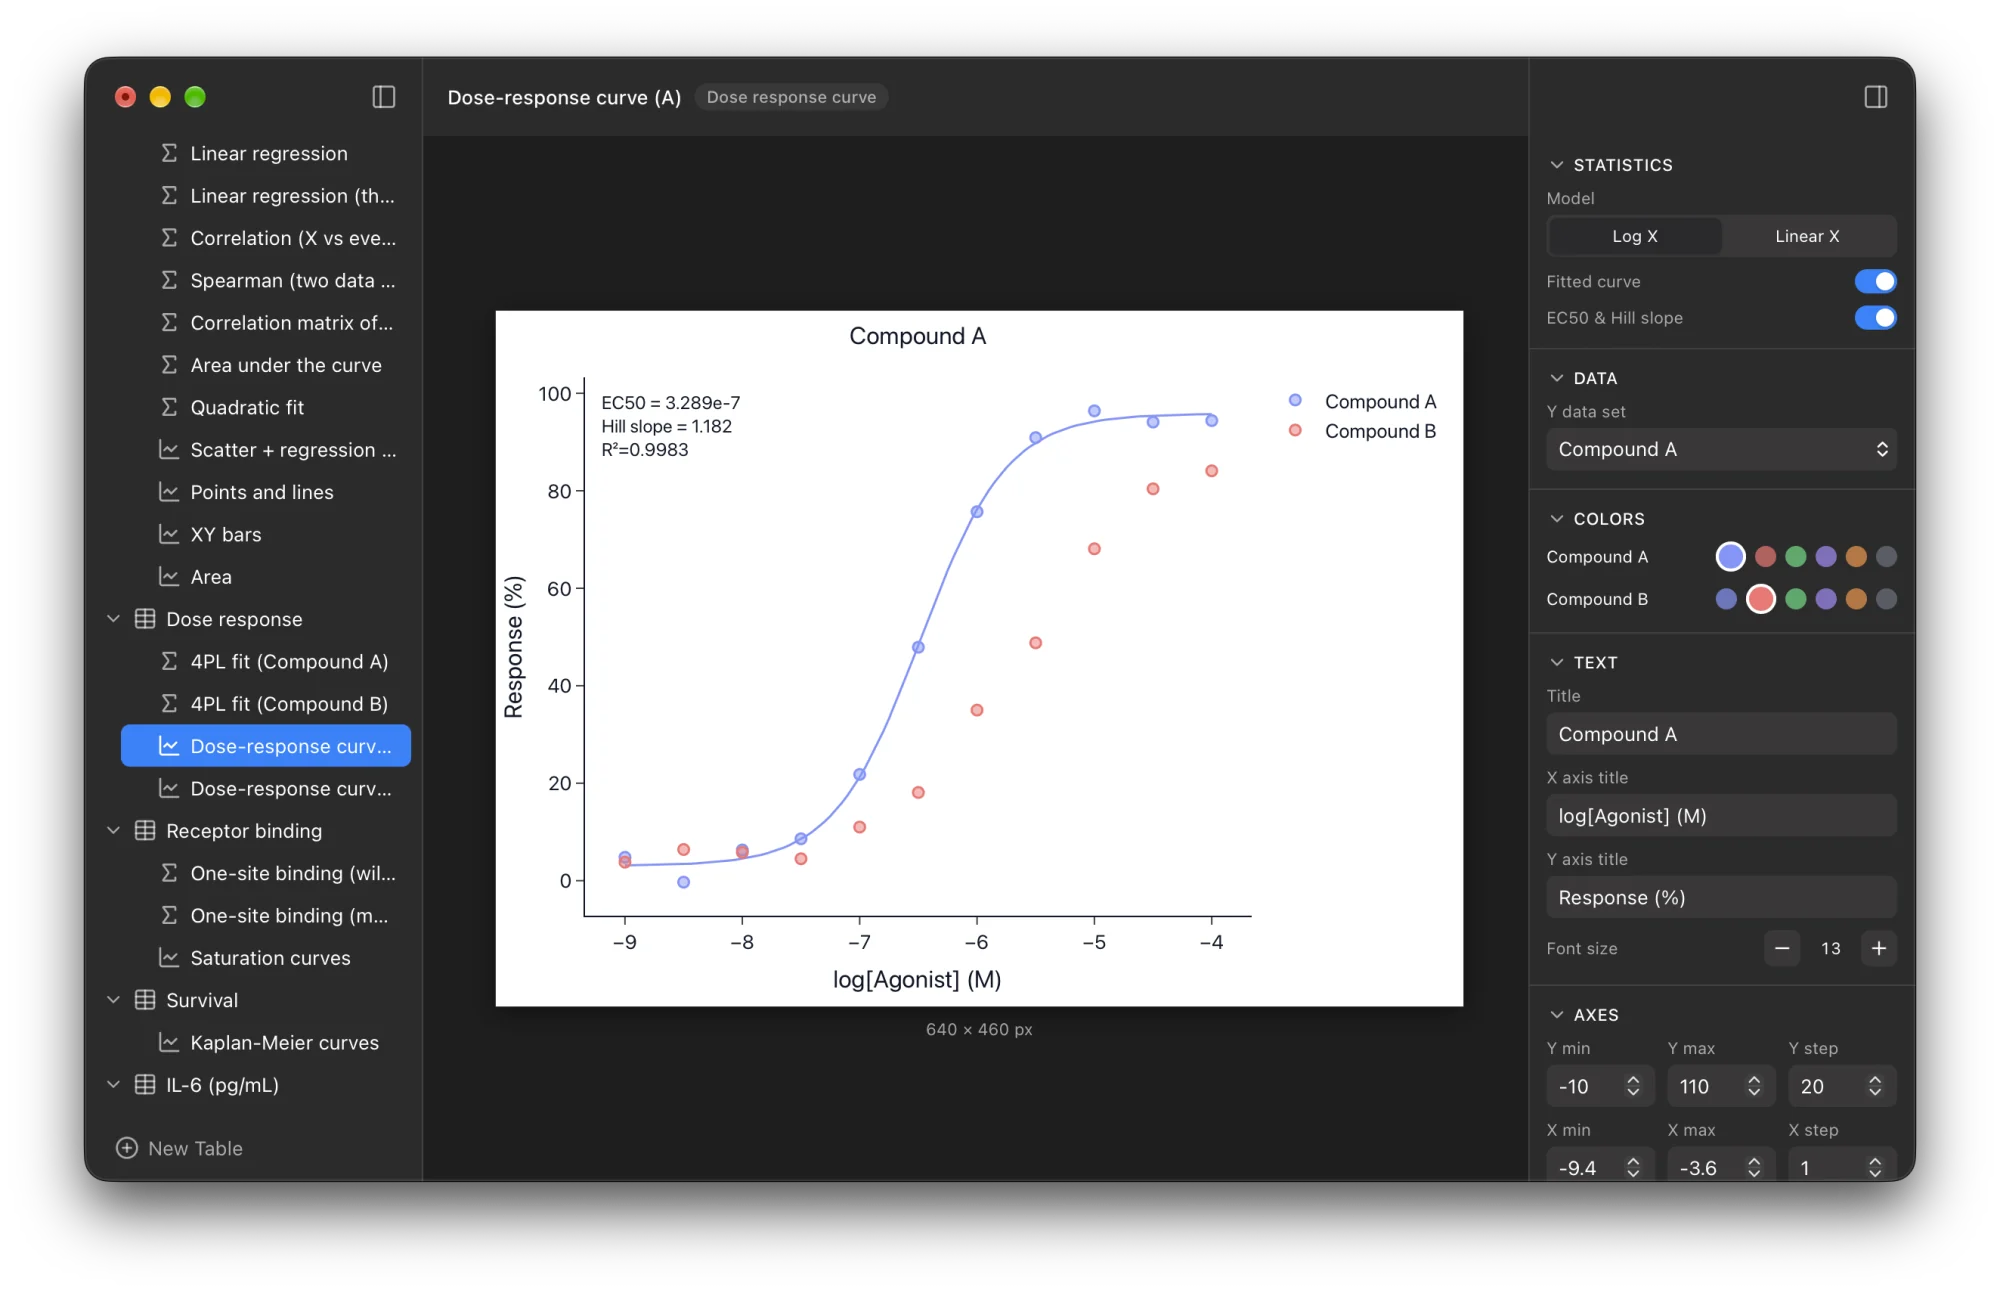The image size is (2000, 1293).
Task: Click the X axis title field
Action: 1721,816
